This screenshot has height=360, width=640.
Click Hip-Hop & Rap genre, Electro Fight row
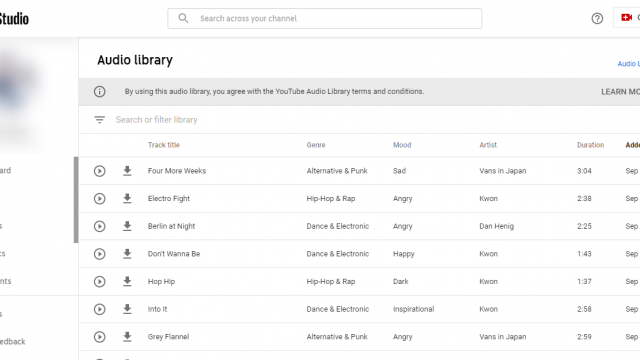pos(331,199)
